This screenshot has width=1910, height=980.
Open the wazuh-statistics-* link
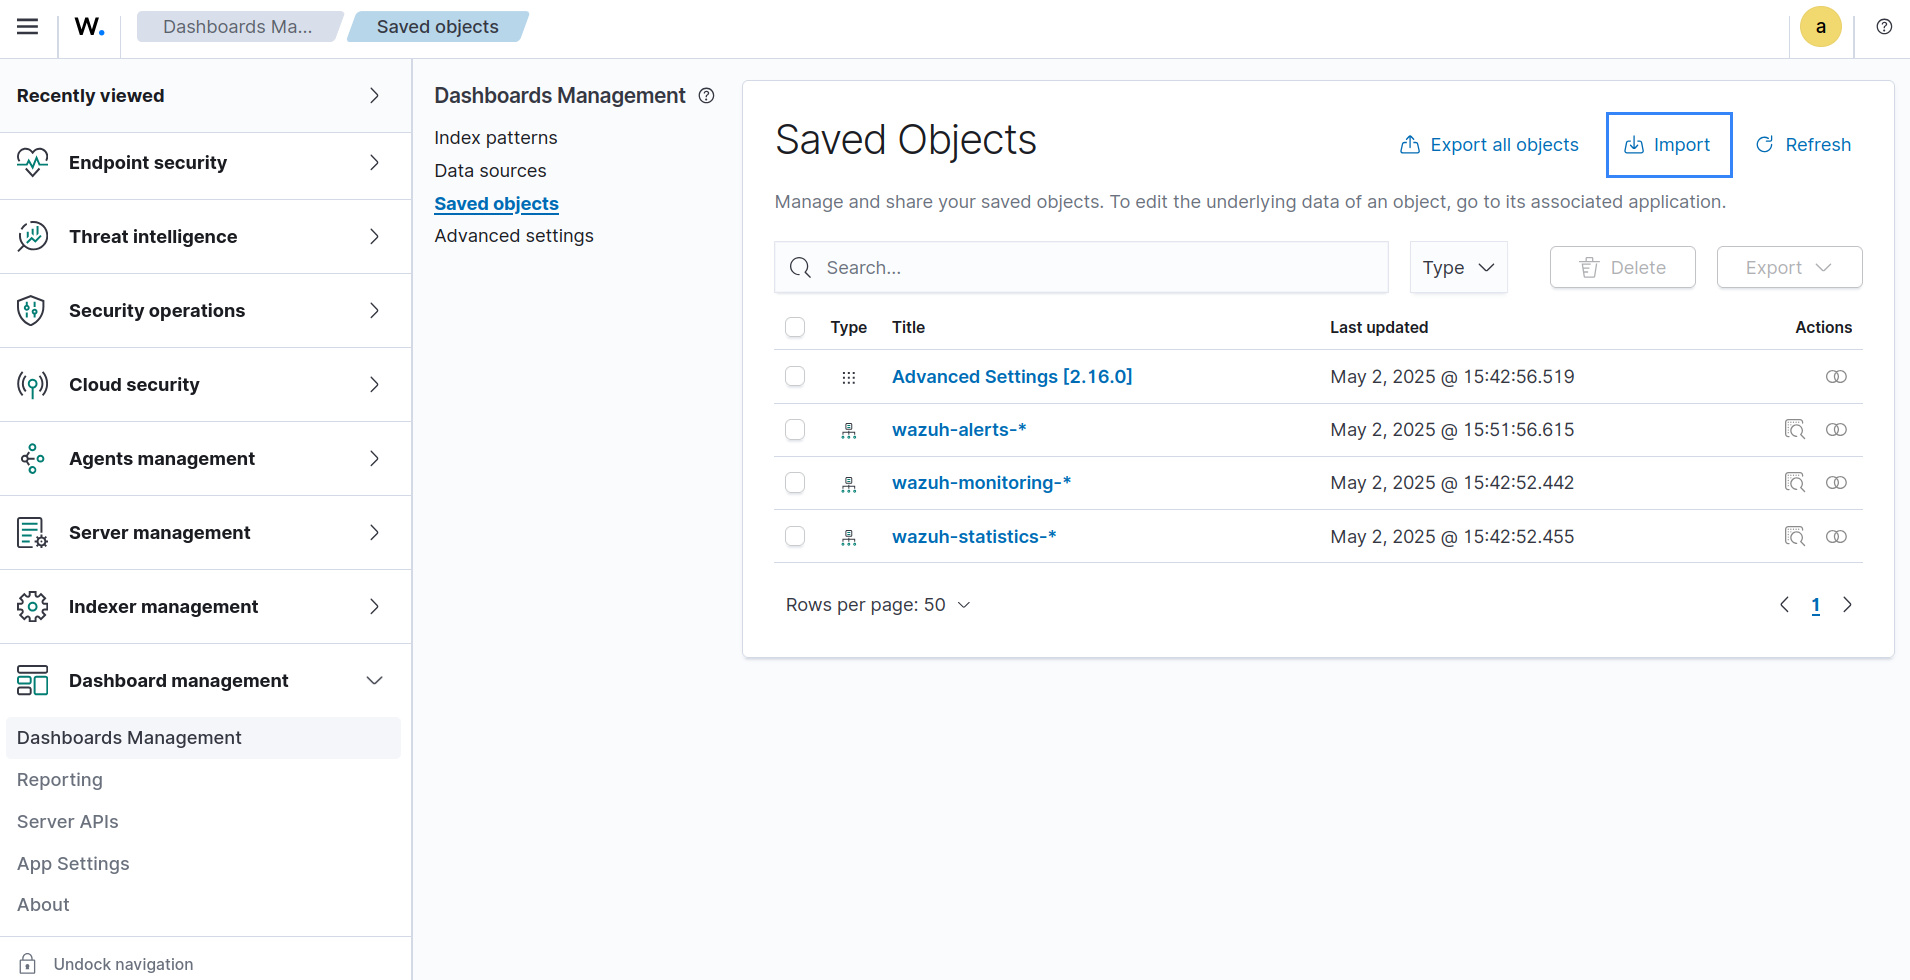click(x=974, y=537)
